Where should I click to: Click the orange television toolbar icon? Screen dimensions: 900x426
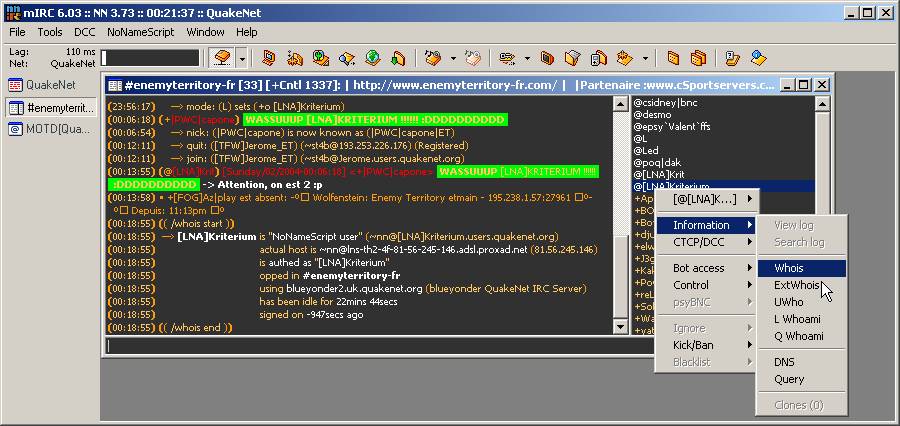click(547, 58)
